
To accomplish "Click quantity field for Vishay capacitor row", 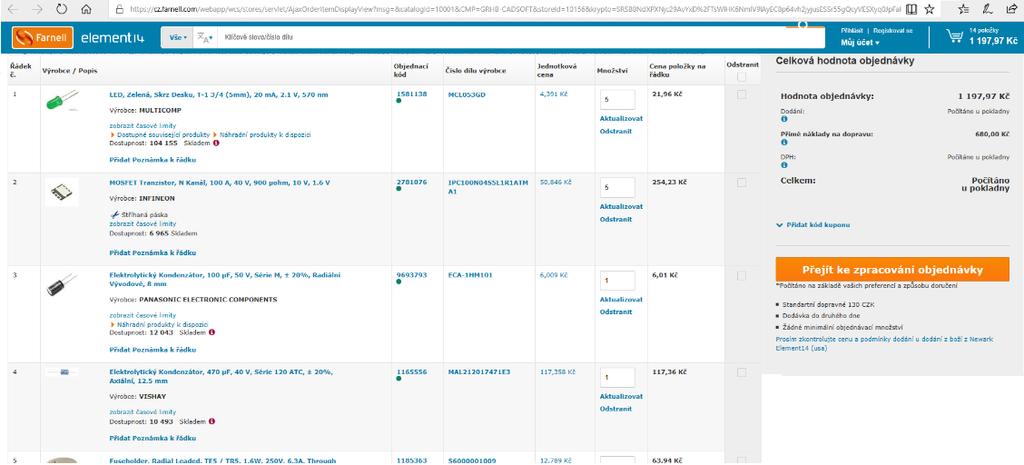I will click(x=617, y=377).
